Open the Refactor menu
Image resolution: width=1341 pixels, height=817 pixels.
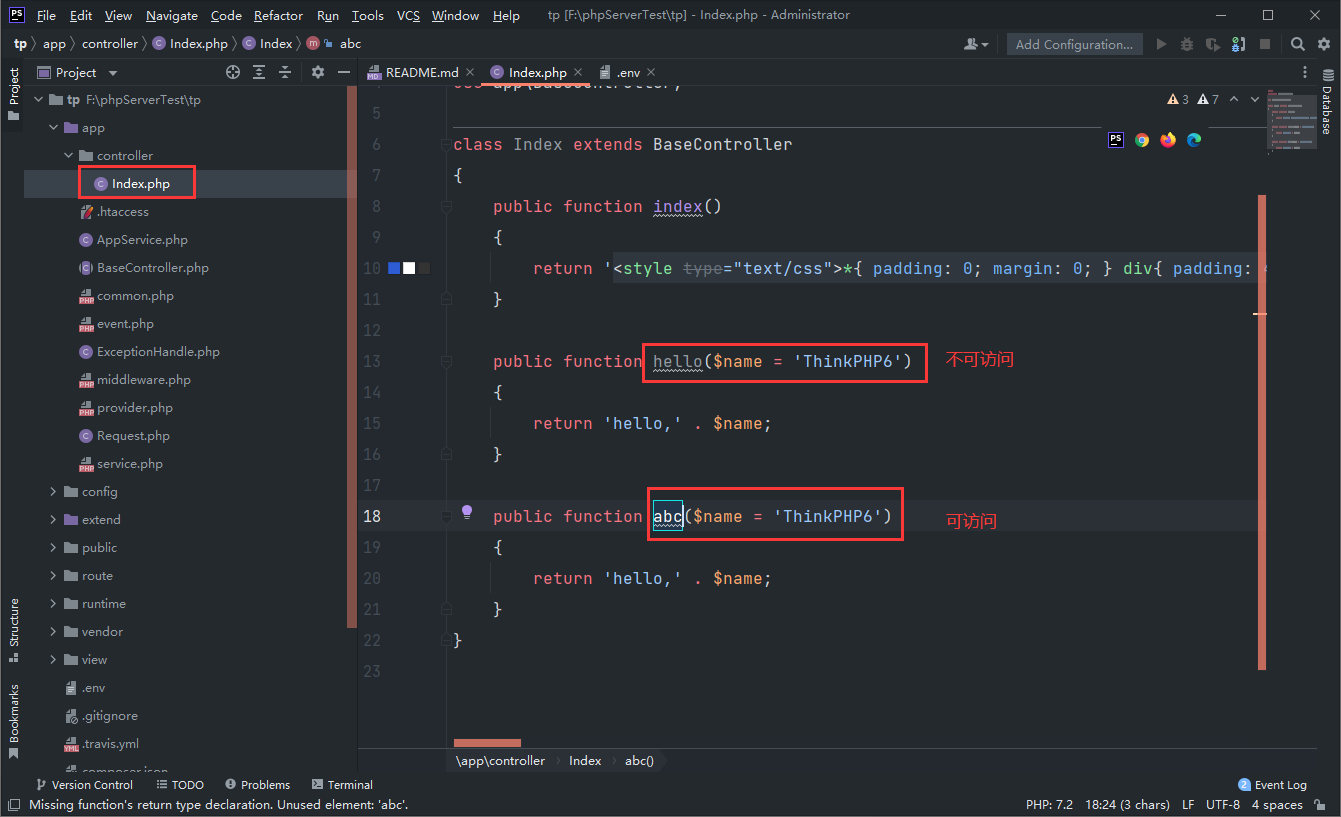coord(278,15)
